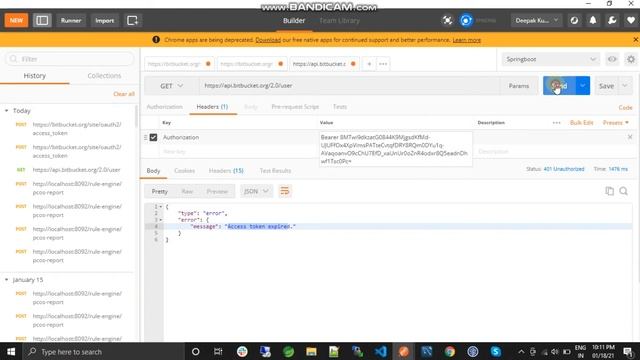Copy response with the copy icon
The image size is (640, 360).
pos(609,191)
